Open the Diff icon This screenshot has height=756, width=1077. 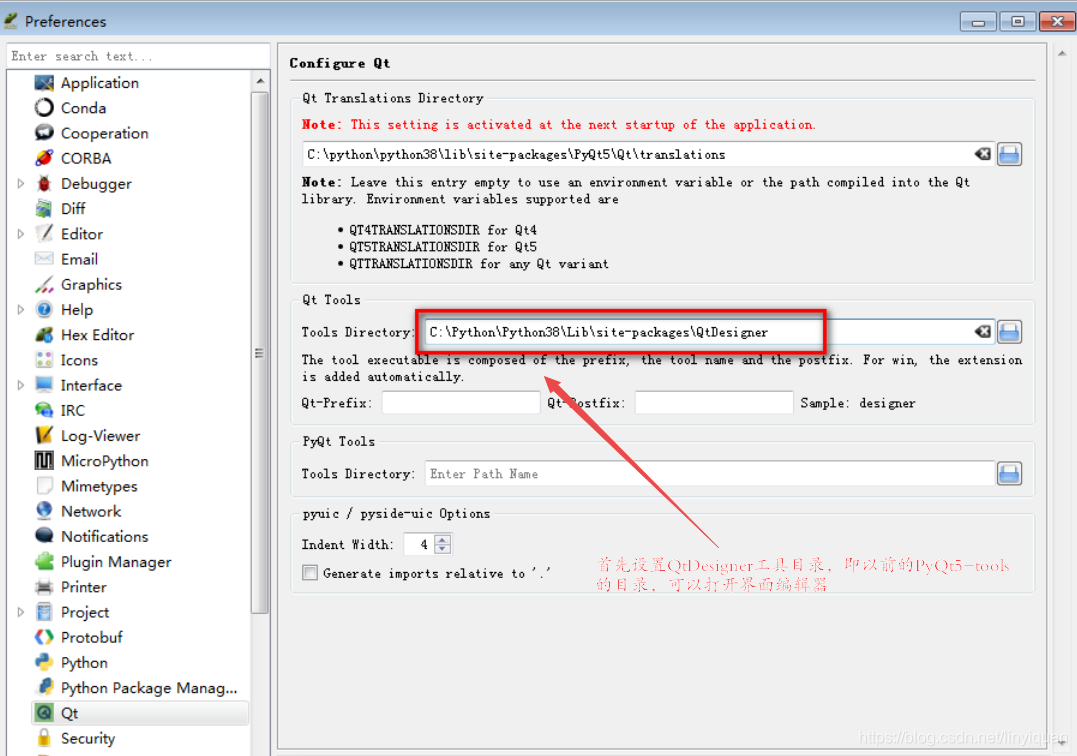(44, 209)
